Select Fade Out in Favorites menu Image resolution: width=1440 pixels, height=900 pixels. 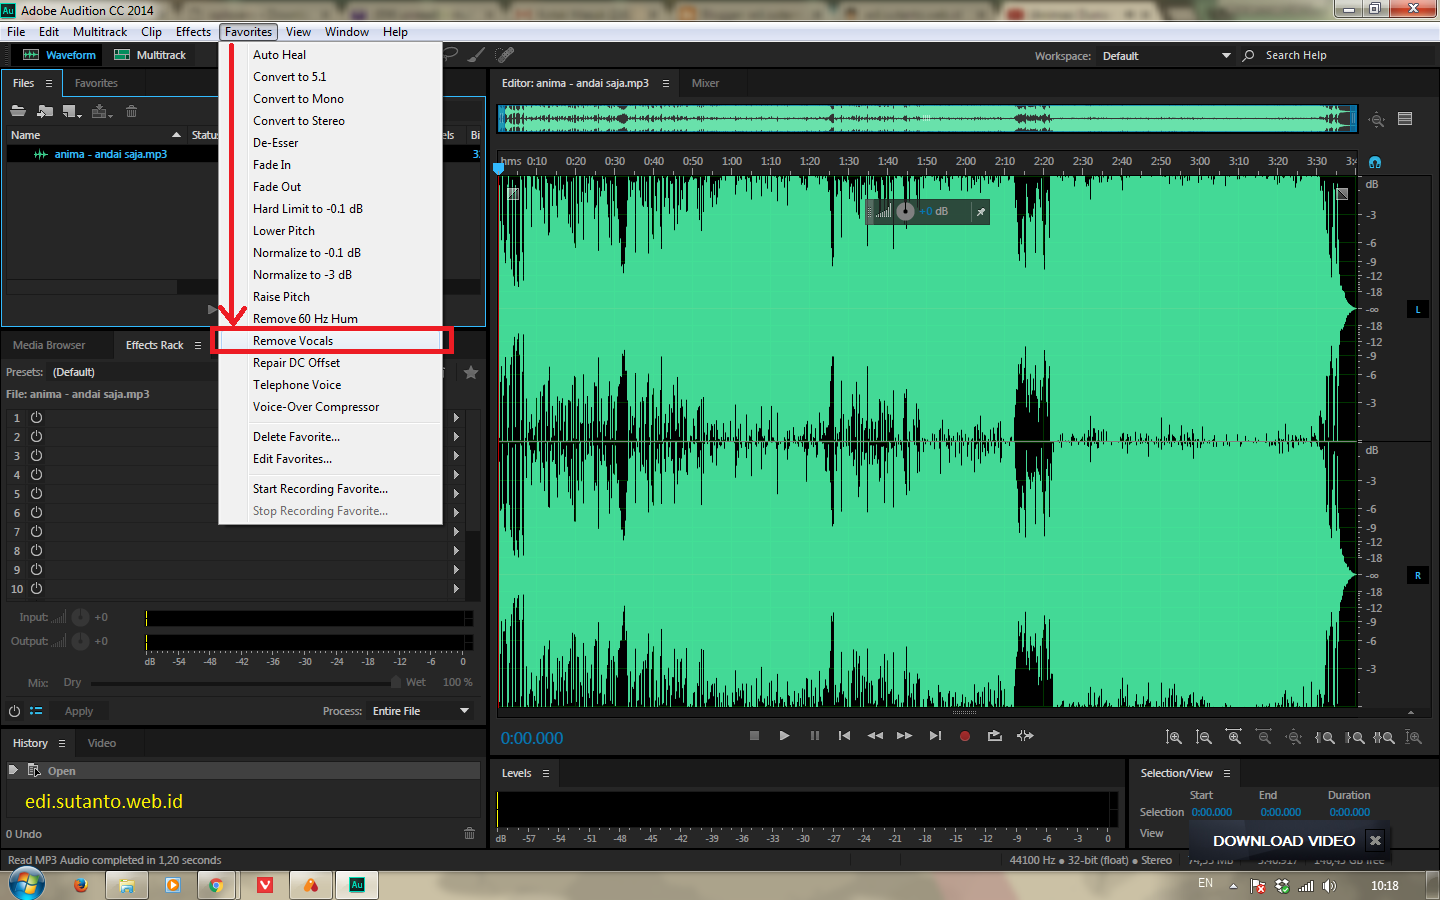(331, 187)
